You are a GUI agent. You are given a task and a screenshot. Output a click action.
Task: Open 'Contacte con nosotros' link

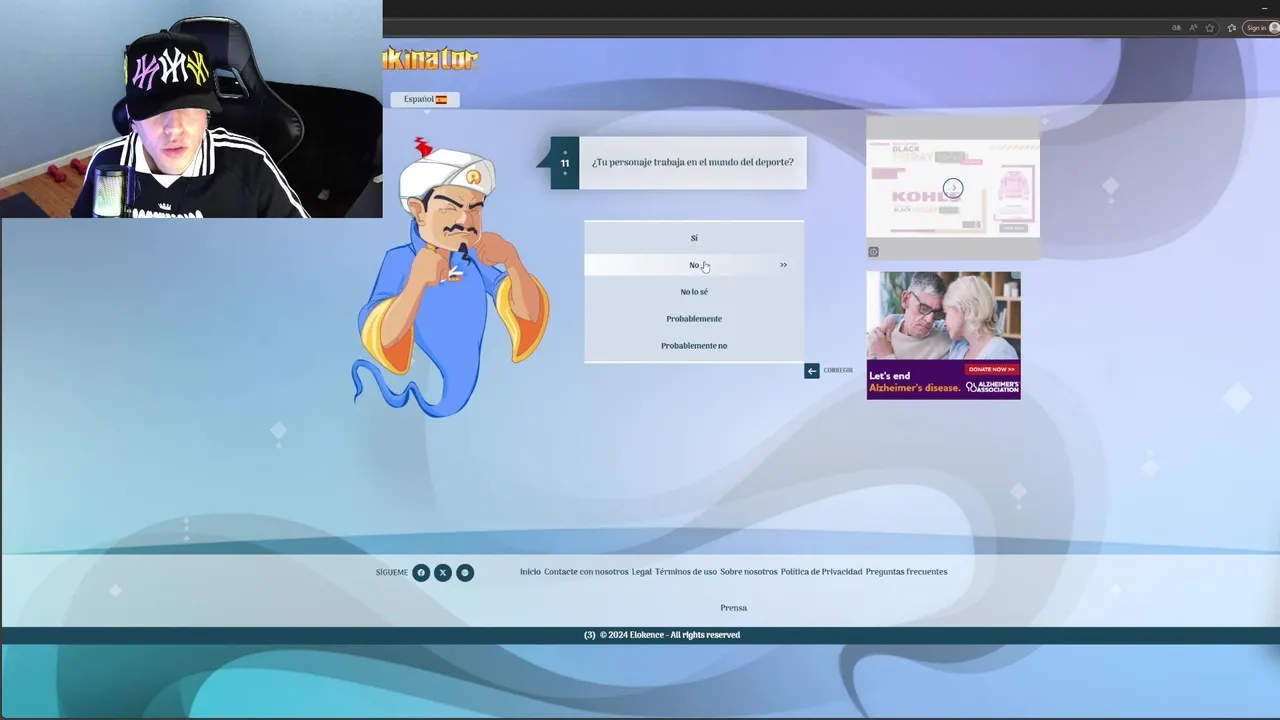tap(586, 572)
